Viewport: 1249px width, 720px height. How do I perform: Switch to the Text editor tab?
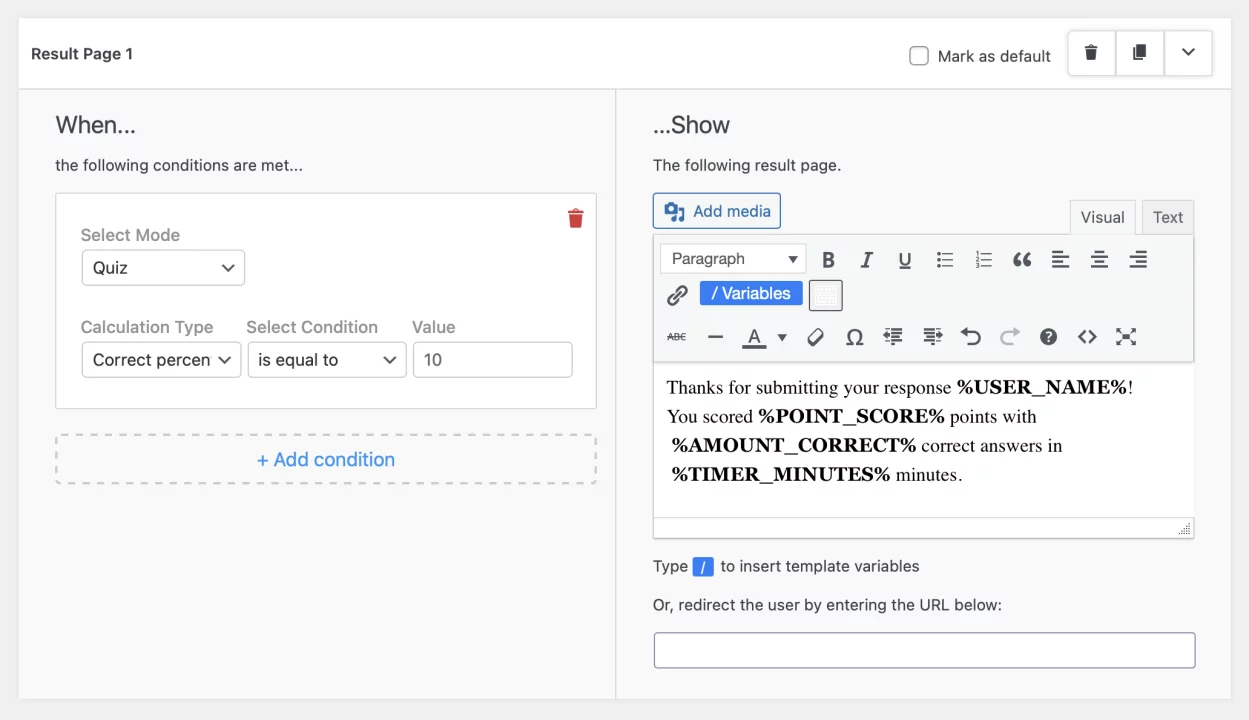1167,217
